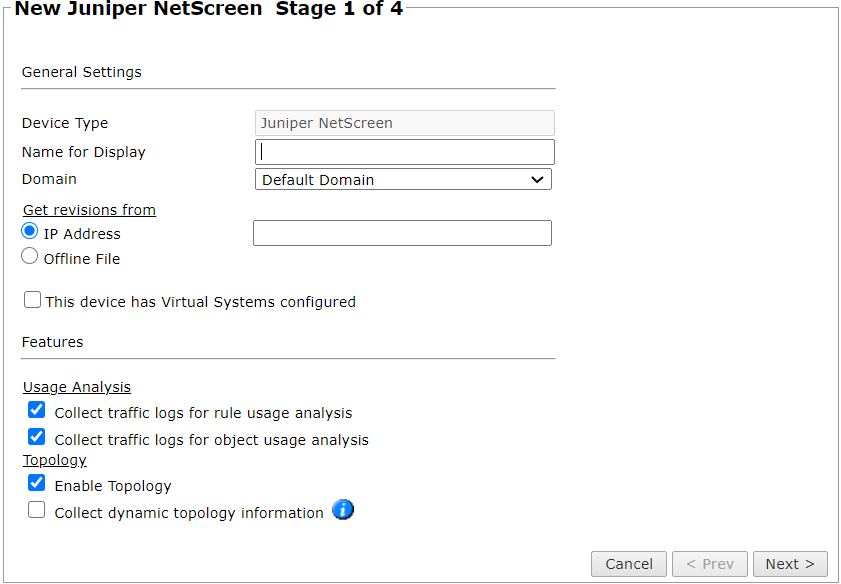The image size is (841, 584).
Task: Select the Offline File radio button
Action: (29, 255)
